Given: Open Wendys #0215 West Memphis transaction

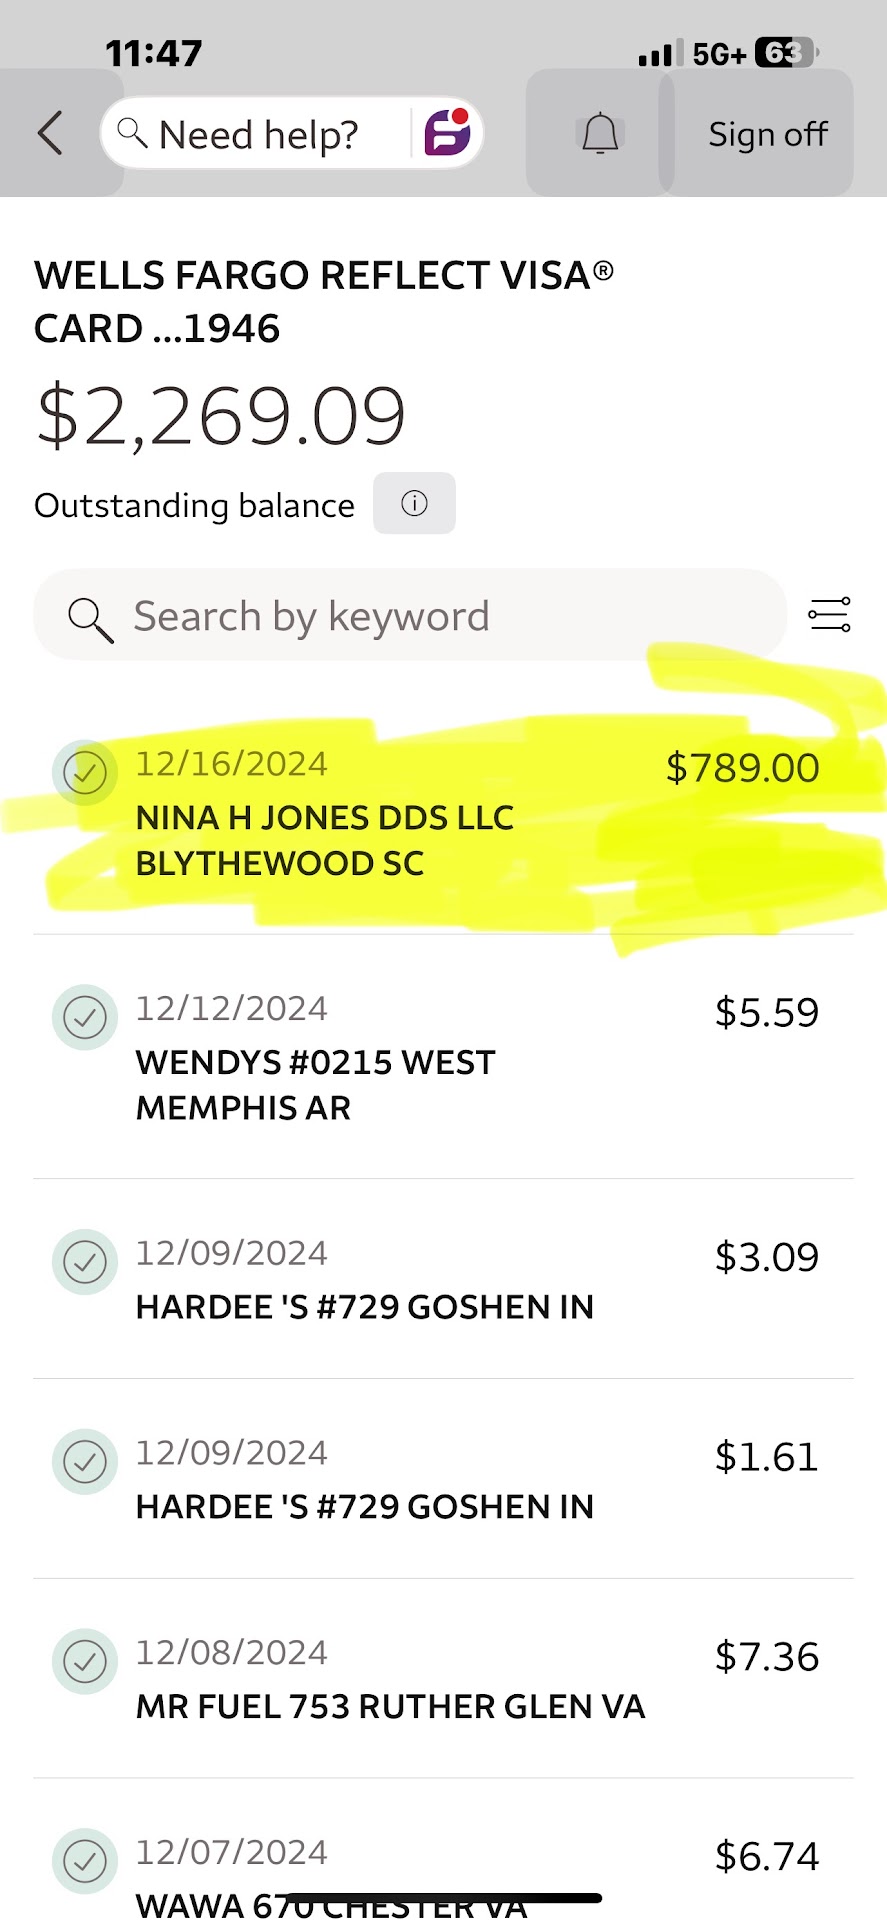Looking at the screenshot, I should [440, 1060].
